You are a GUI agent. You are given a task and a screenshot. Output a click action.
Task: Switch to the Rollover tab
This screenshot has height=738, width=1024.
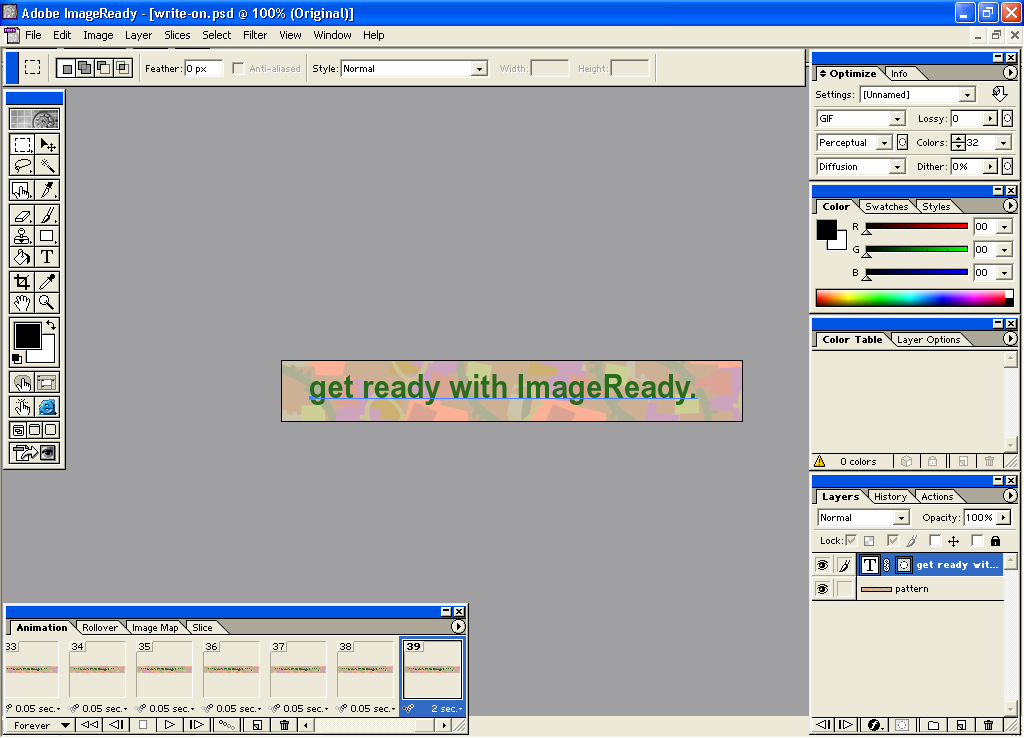100,628
